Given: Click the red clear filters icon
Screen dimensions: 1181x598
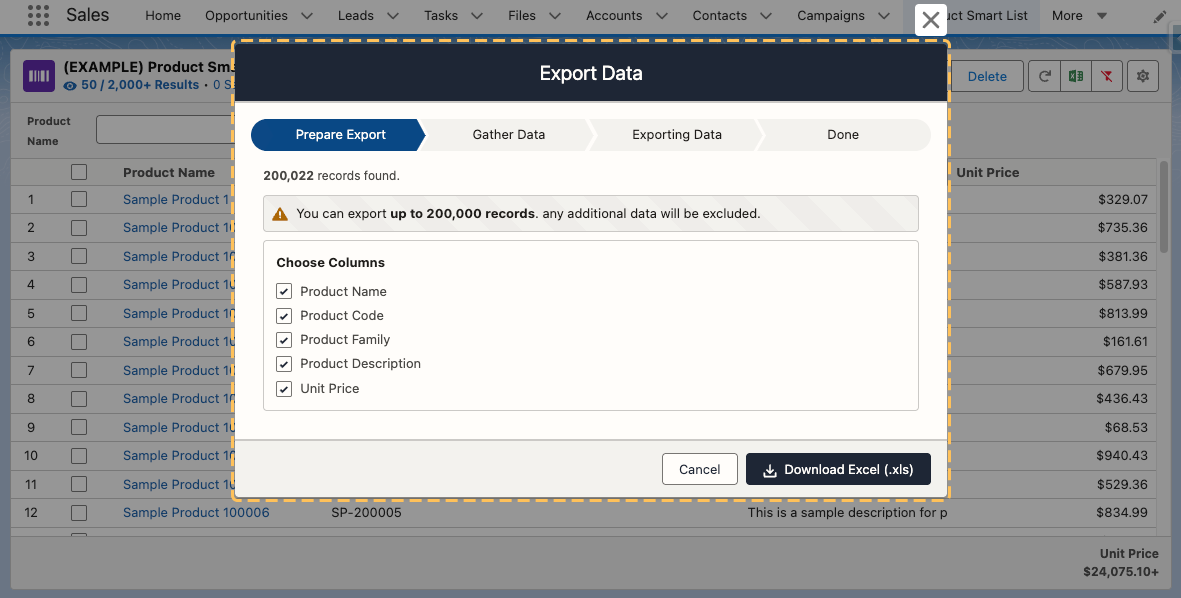Looking at the screenshot, I should tap(1106, 76).
